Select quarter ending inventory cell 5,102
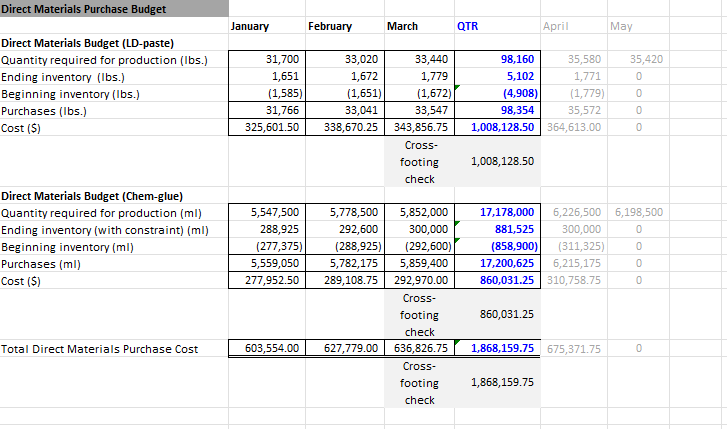 tap(497, 76)
